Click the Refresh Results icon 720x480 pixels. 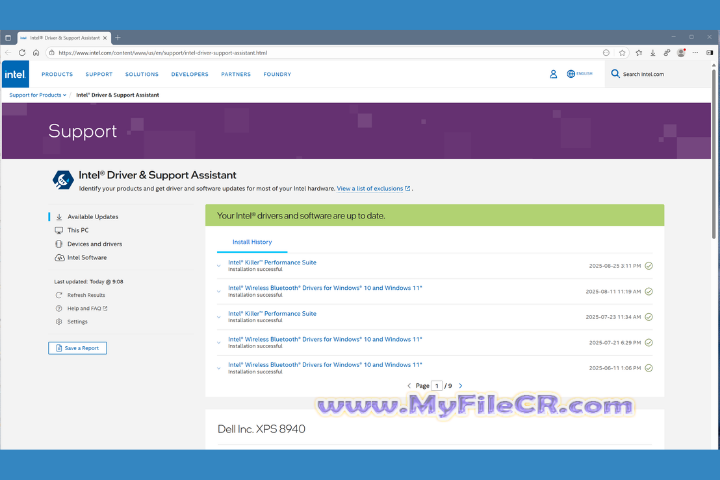click(x=59, y=295)
